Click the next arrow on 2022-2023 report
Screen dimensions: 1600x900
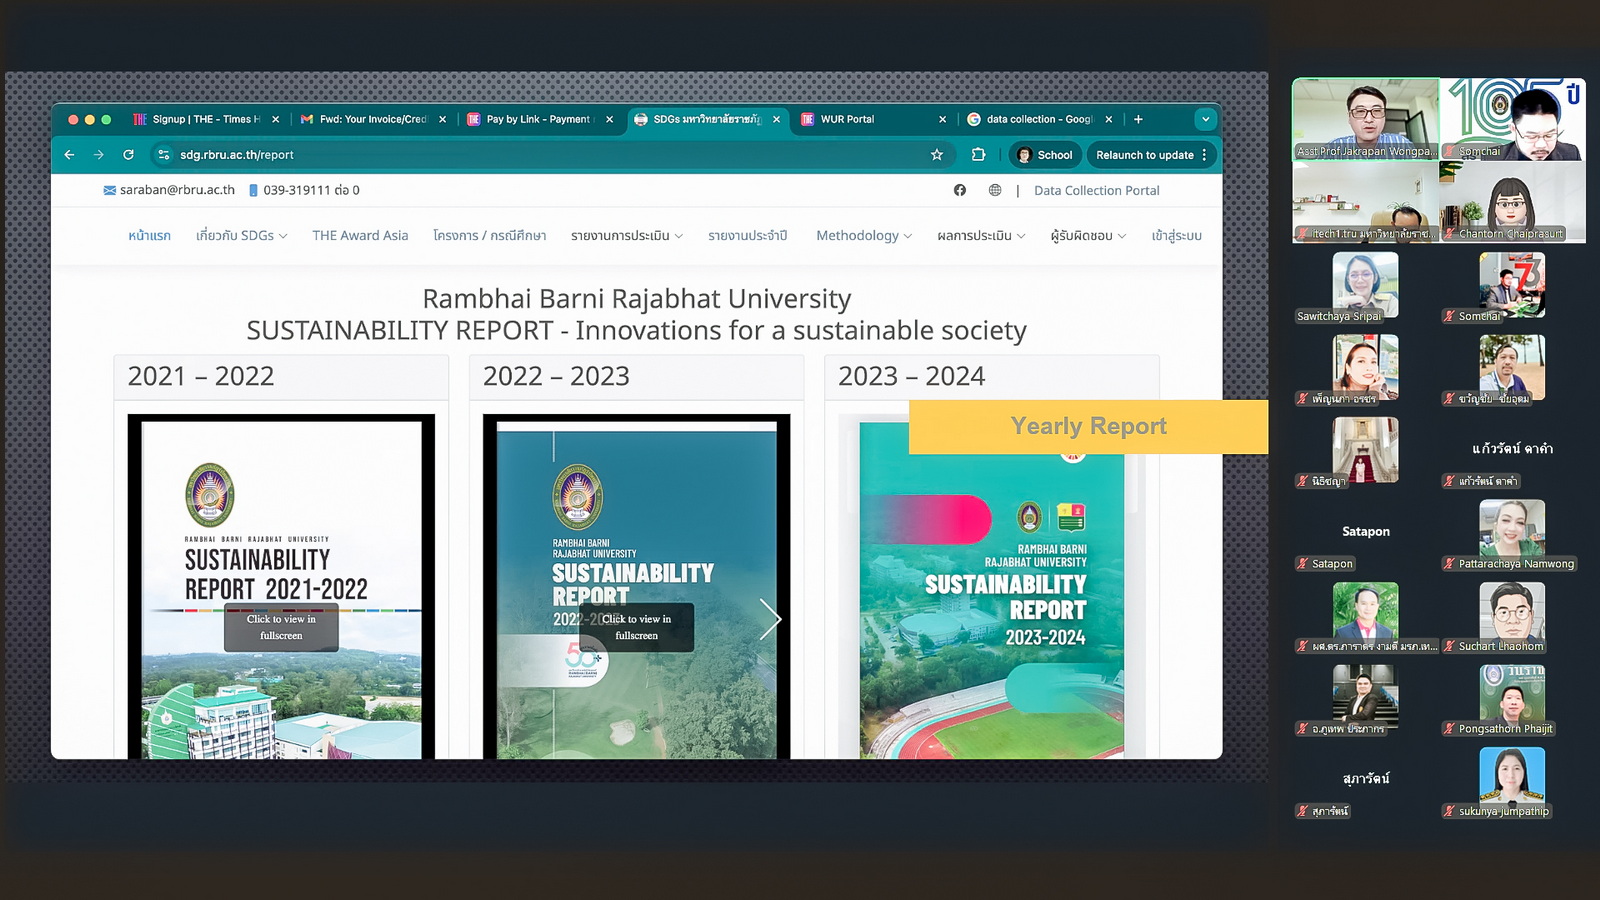tap(769, 619)
